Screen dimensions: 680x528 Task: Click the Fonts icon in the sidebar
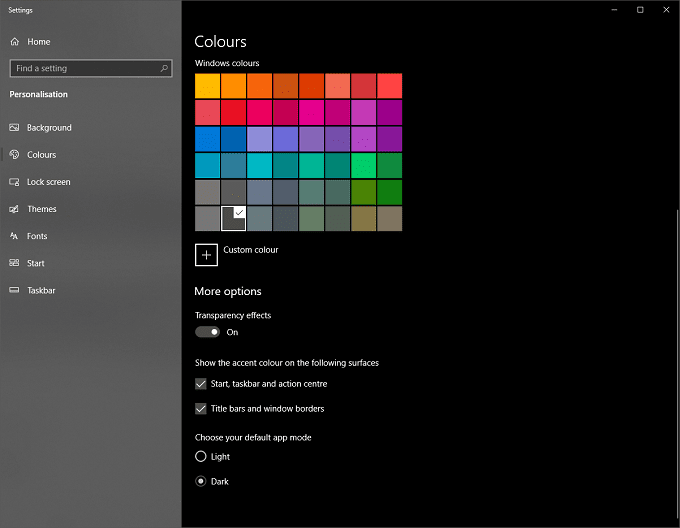(x=15, y=236)
